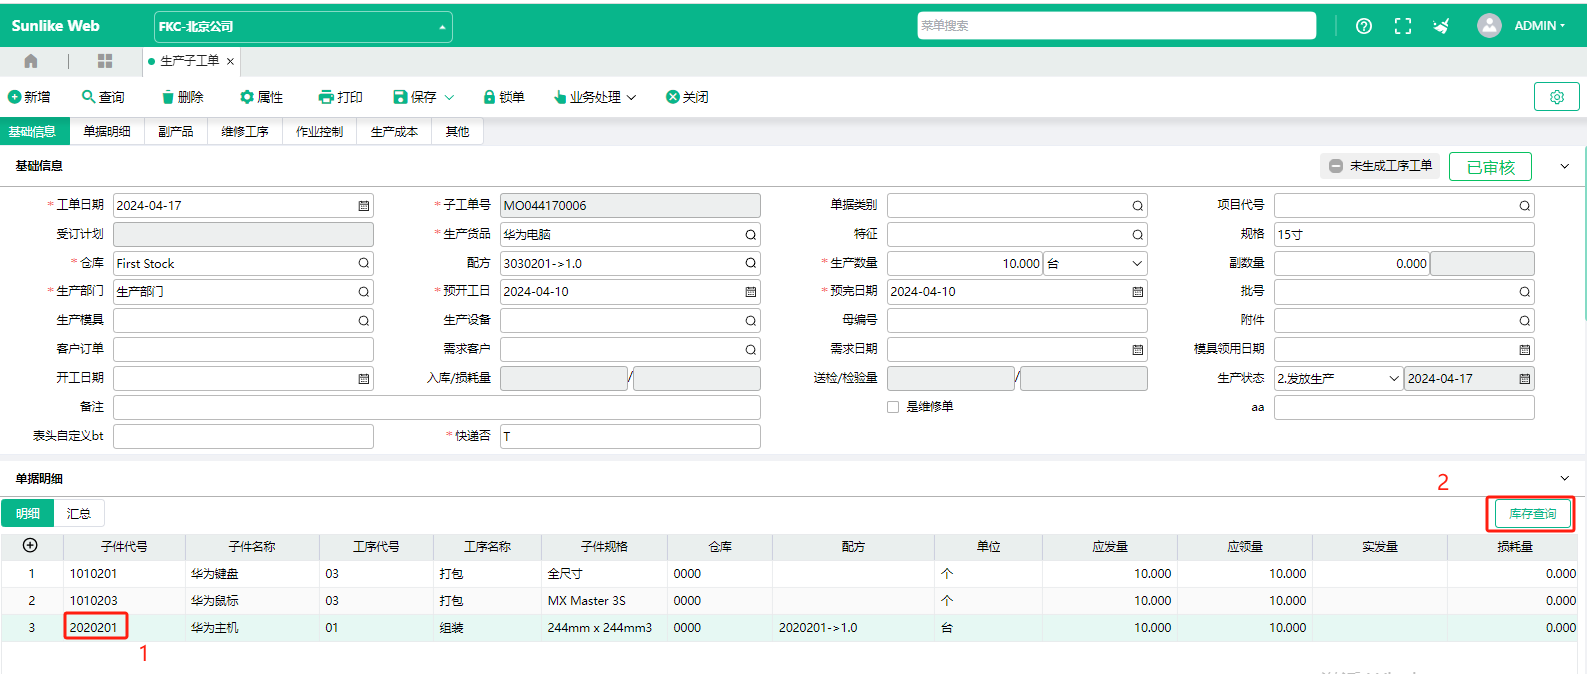
Task: Click the 客户订单 input field
Action: [243, 349]
